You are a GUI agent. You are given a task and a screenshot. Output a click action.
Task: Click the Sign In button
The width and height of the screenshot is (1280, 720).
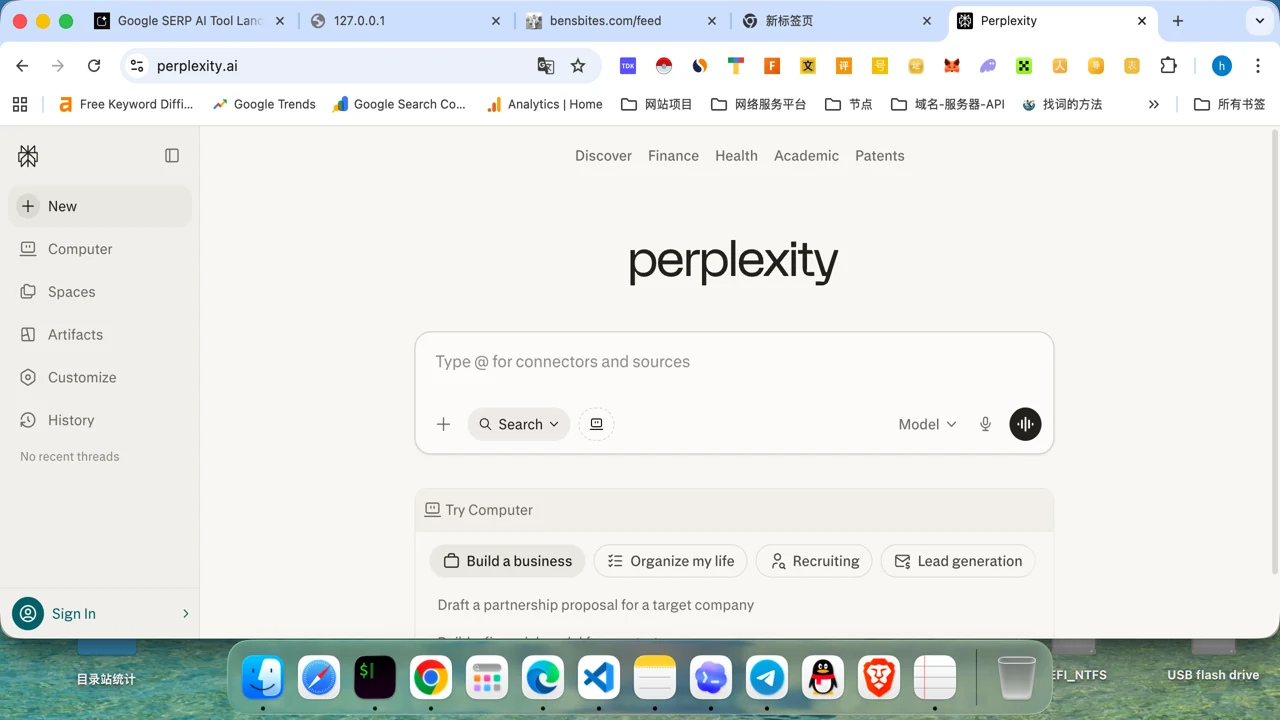(x=100, y=614)
